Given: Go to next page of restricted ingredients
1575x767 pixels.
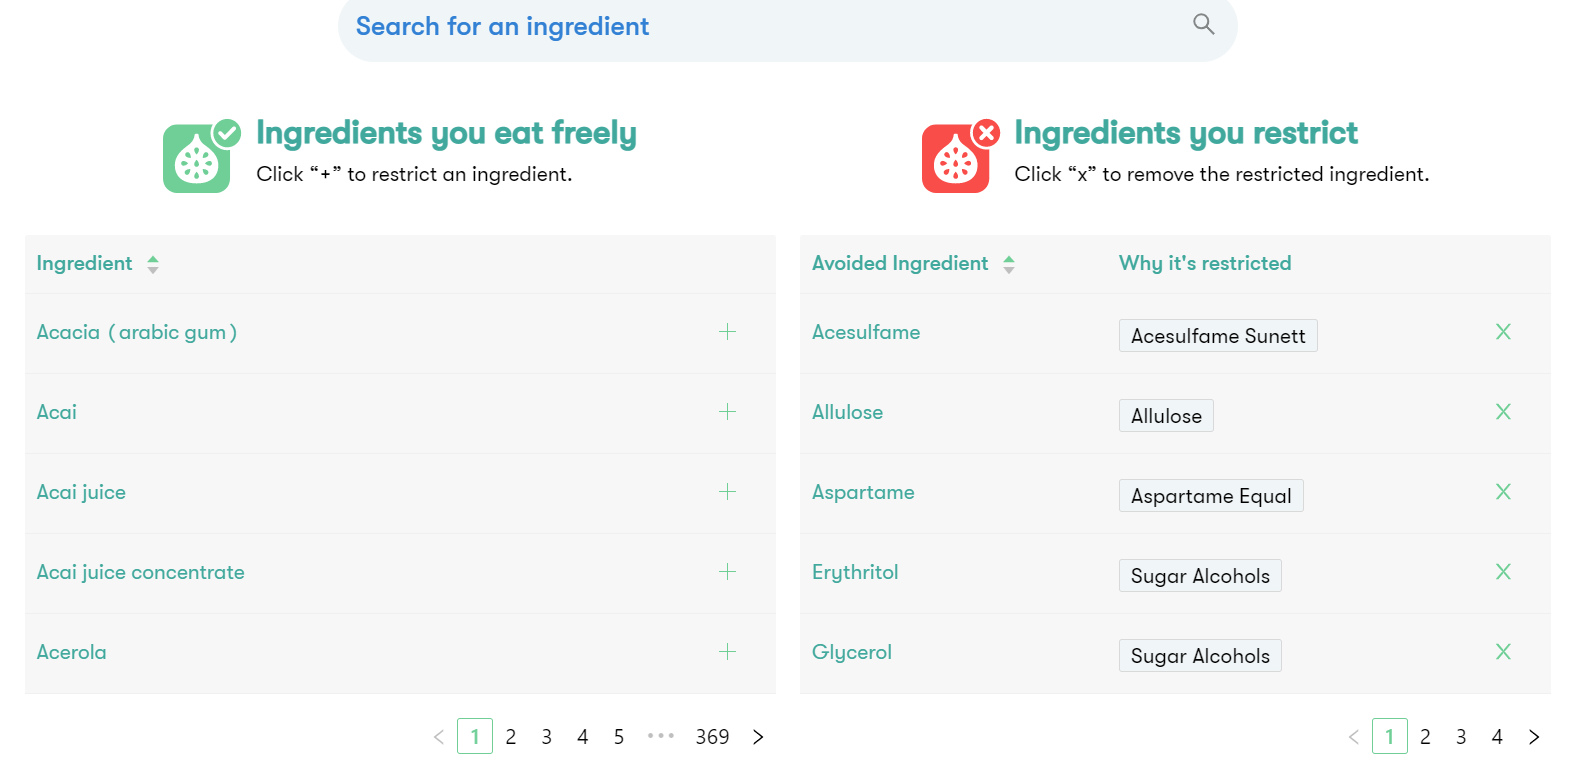Looking at the screenshot, I should click(1534, 737).
